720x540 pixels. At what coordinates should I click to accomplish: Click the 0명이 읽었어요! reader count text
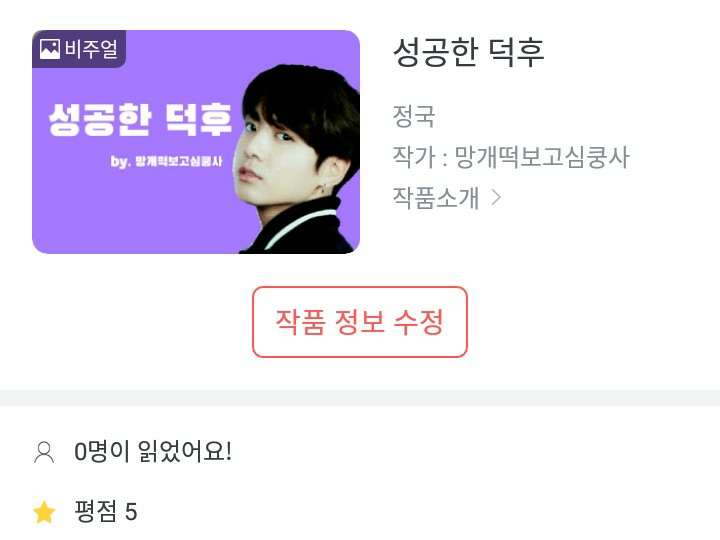click(x=153, y=451)
